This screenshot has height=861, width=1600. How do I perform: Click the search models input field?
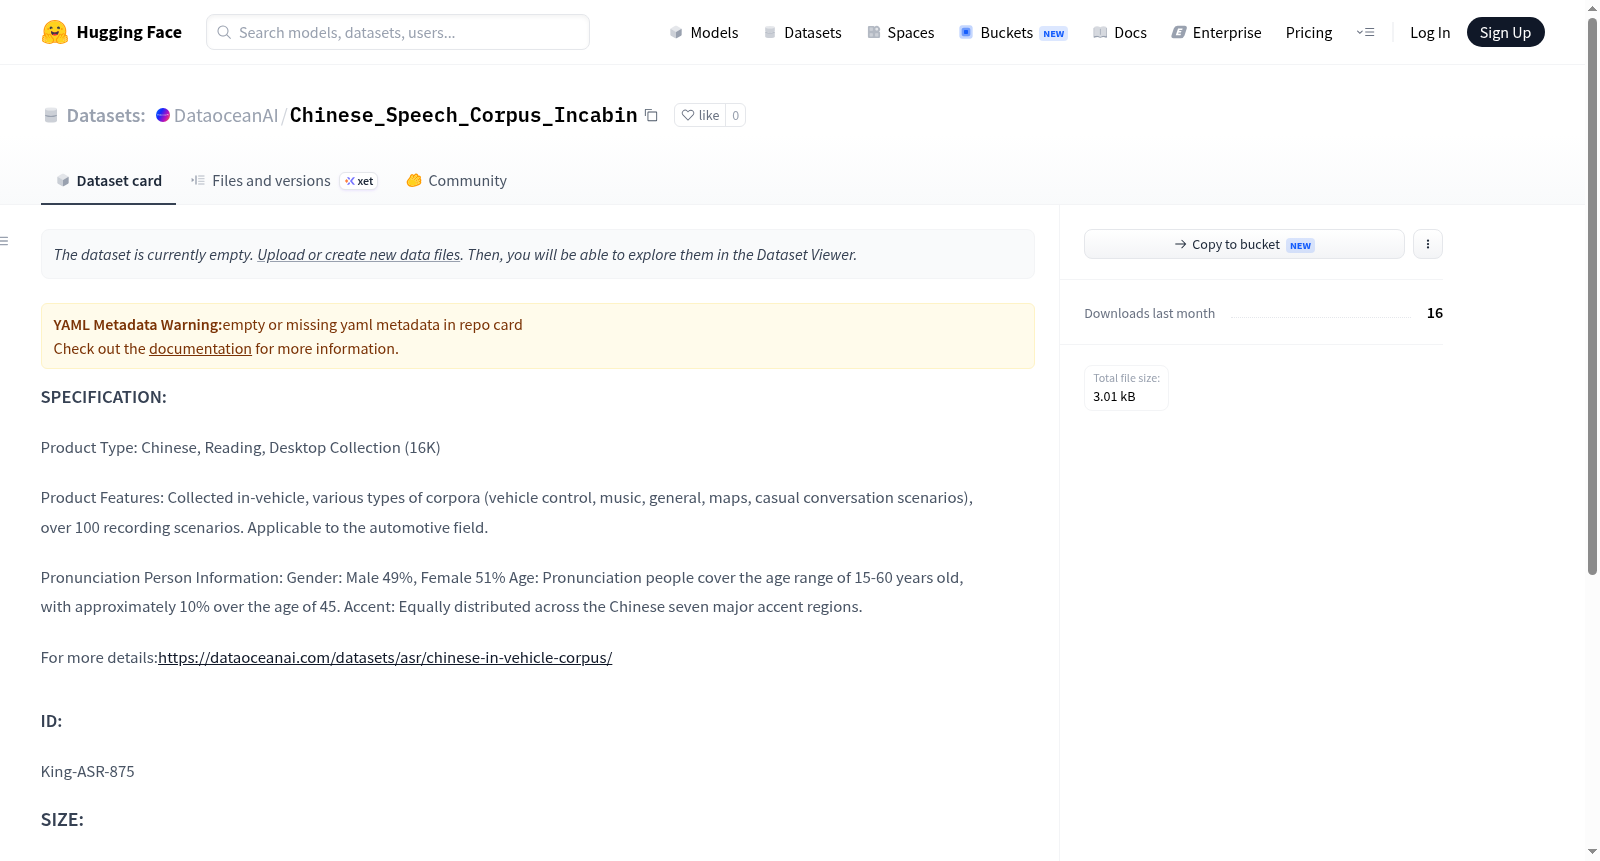point(398,32)
